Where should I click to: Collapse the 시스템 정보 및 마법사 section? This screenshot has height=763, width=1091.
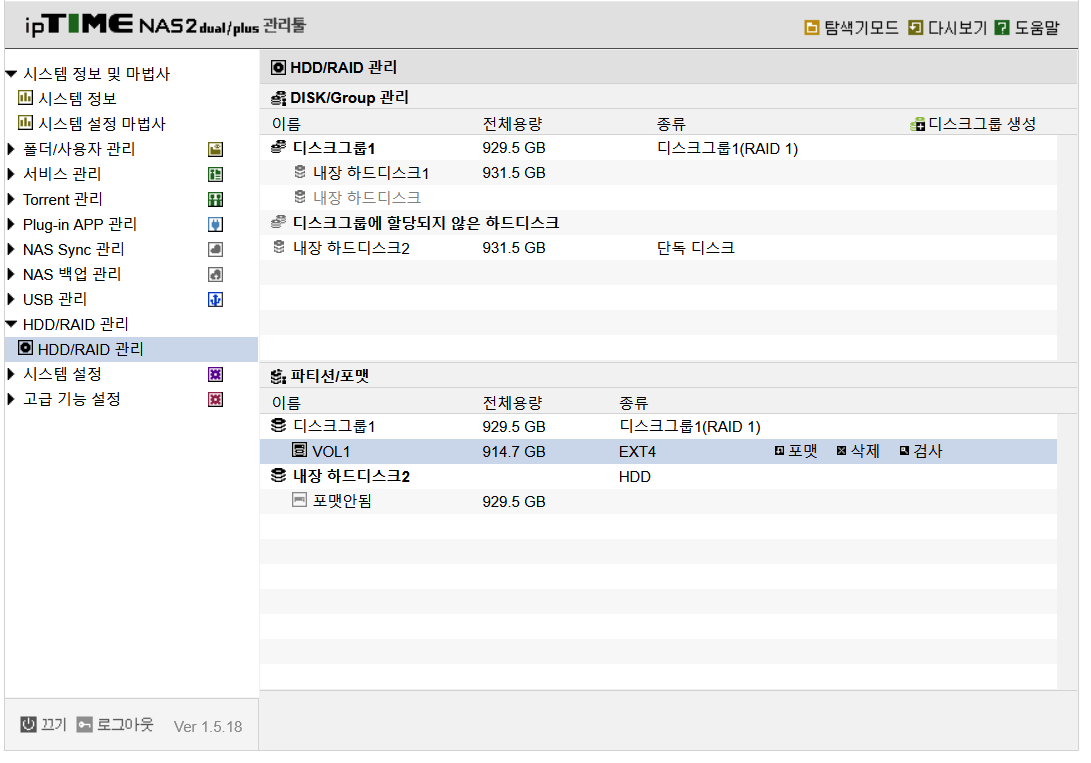(x=11, y=73)
